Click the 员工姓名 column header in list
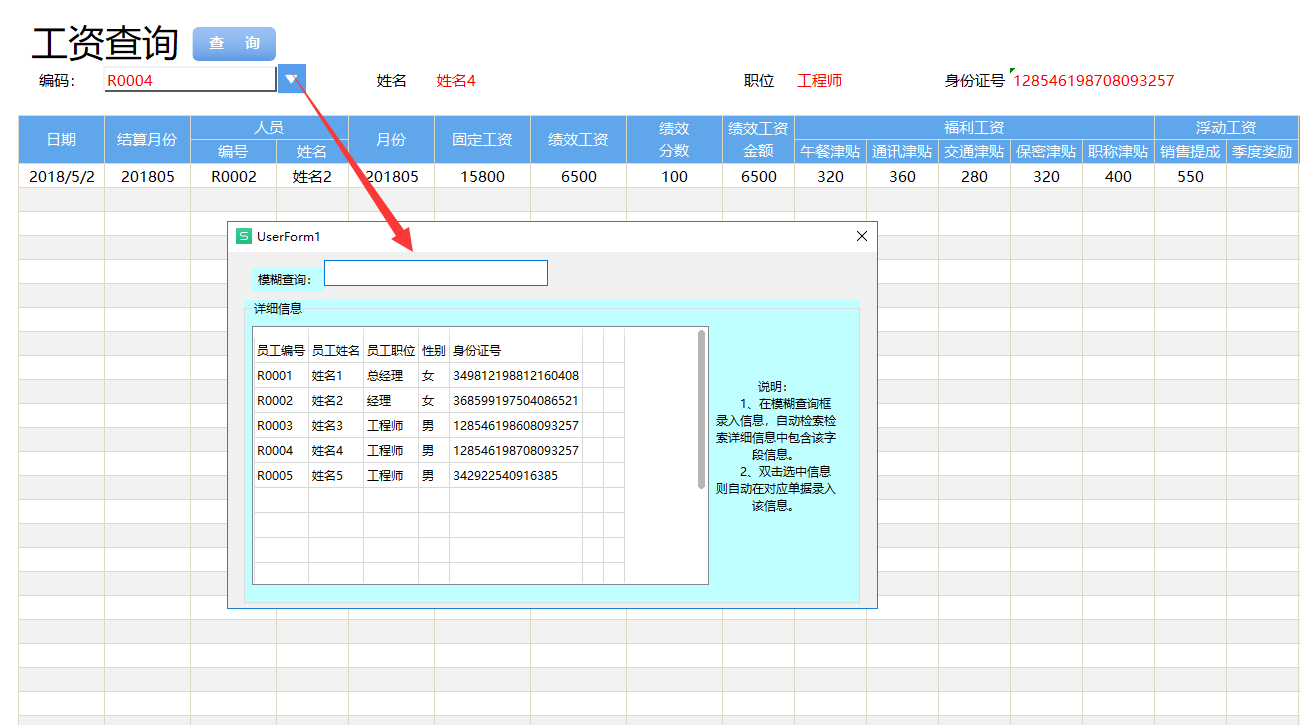The image size is (1300, 725). coord(336,351)
